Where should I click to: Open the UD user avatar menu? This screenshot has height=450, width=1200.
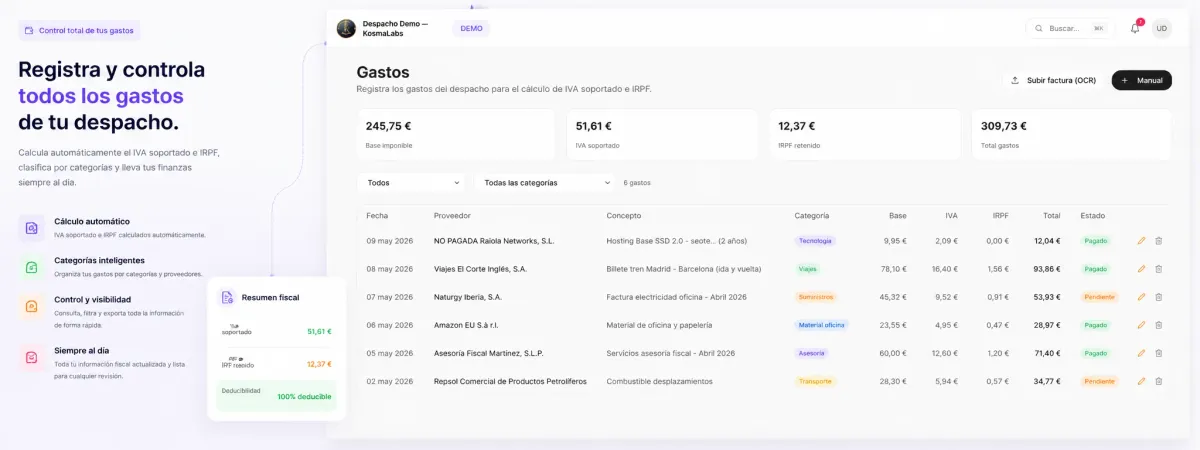tap(1161, 28)
